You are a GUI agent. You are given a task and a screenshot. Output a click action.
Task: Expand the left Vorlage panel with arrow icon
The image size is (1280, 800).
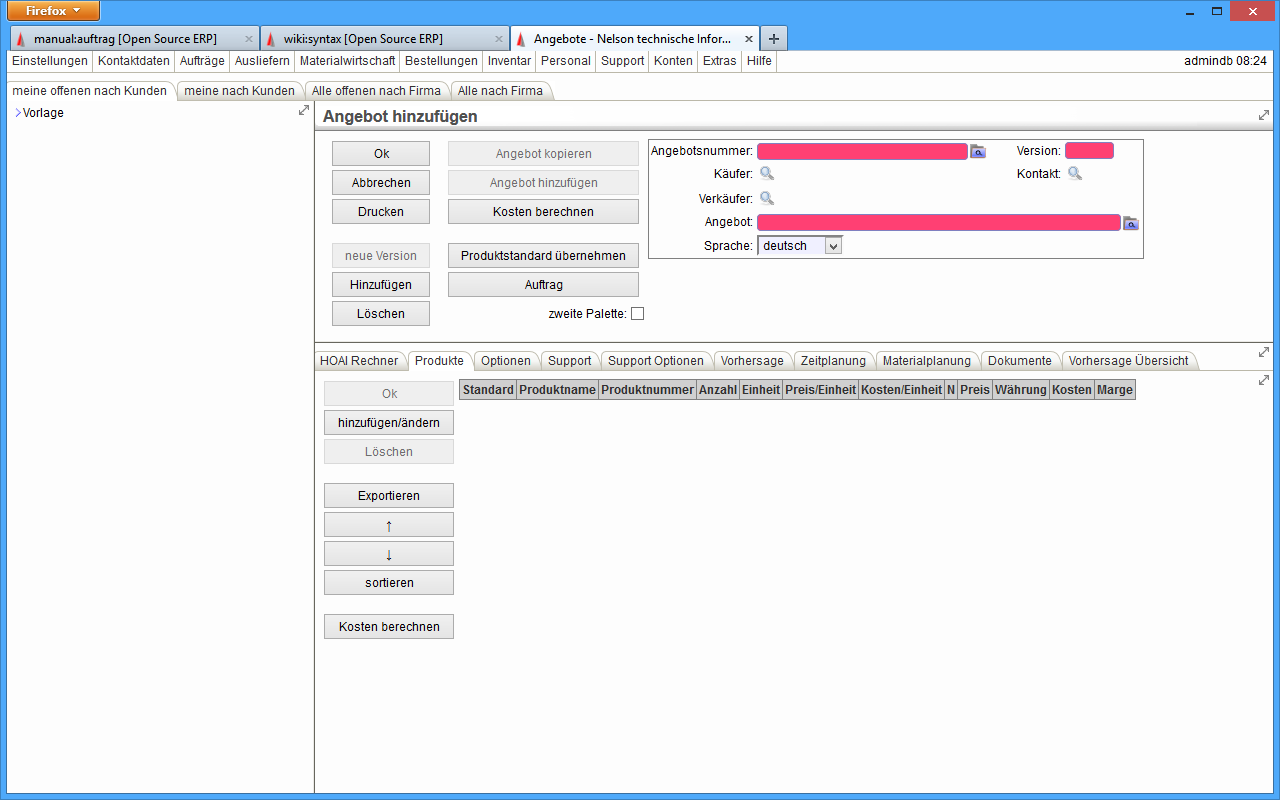[x=304, y=111]
